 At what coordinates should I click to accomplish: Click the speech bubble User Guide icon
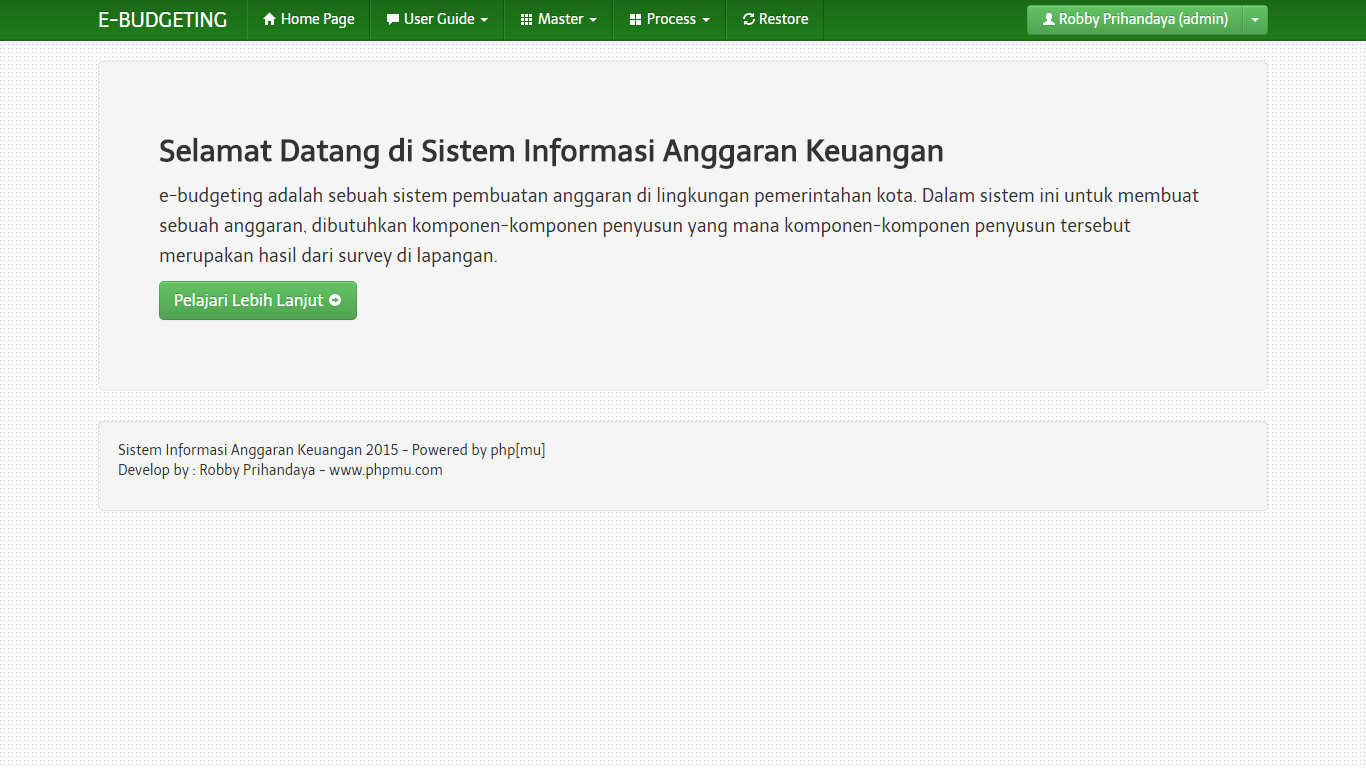tap(393, 20)
